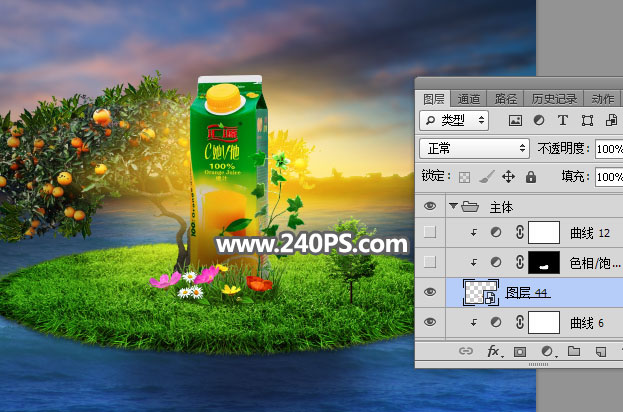The image size is (623, 412).
Task: Open the 正常 blend mode dropdown
Action: pos(474,148)
